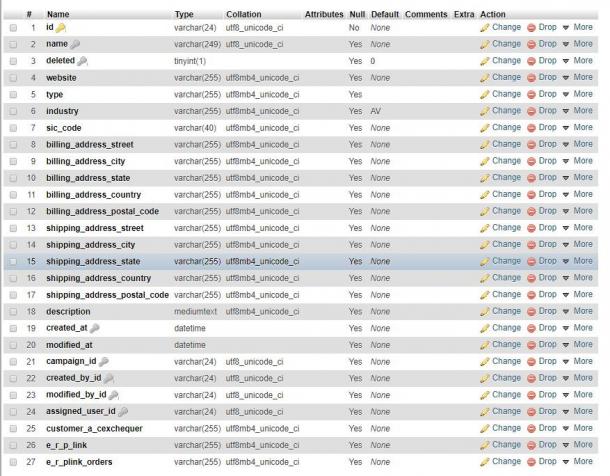The height and width of the screenshot is (476, 610).
Task: Click the Name column header
Action: pos(58,14)
